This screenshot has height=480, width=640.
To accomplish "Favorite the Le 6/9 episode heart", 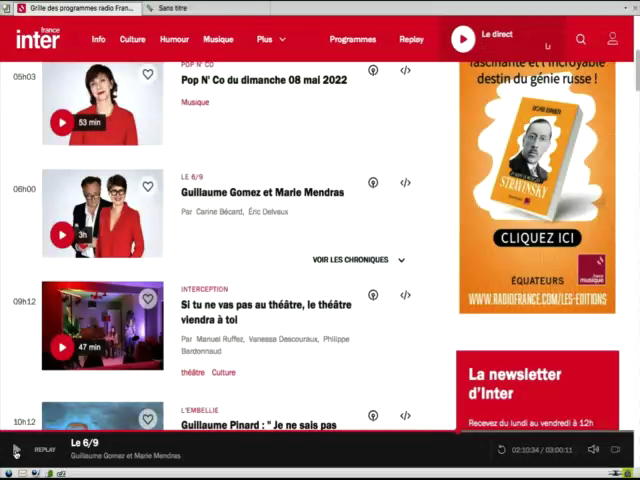I will tap(148, 186).
